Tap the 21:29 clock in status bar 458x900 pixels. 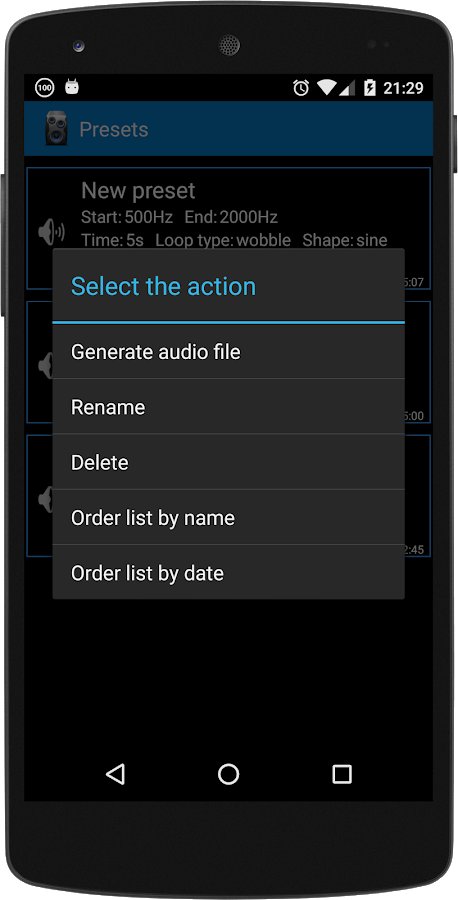[403, 88]
